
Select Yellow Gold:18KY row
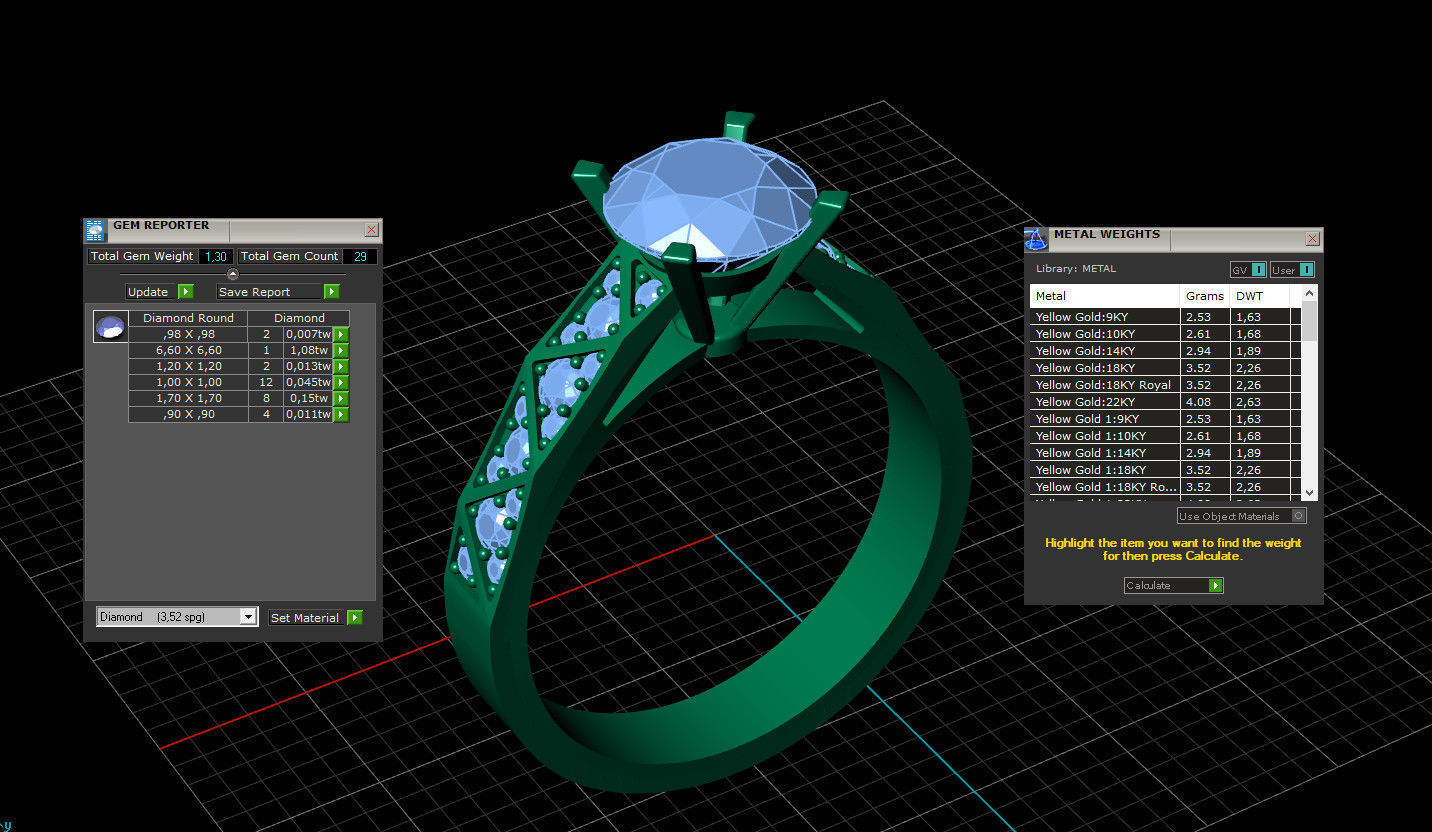(x=1166, y=368)
